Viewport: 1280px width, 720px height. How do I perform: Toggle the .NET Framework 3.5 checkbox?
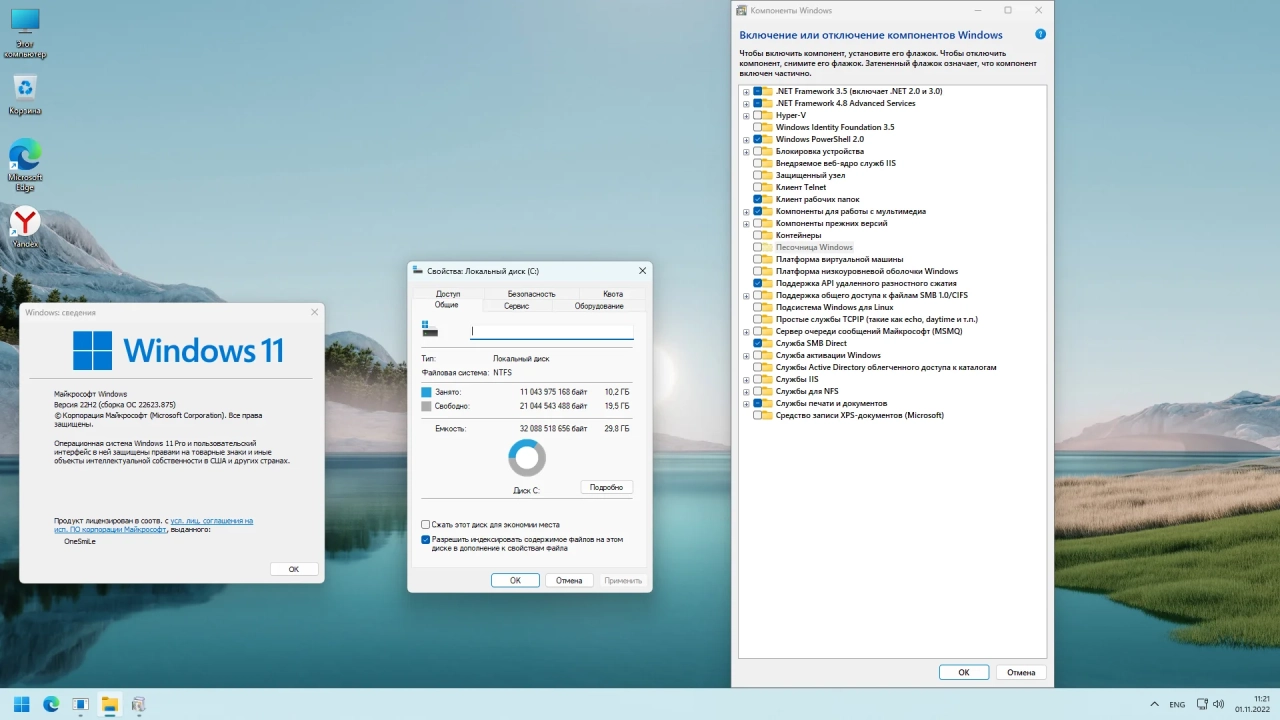[757, 91]
